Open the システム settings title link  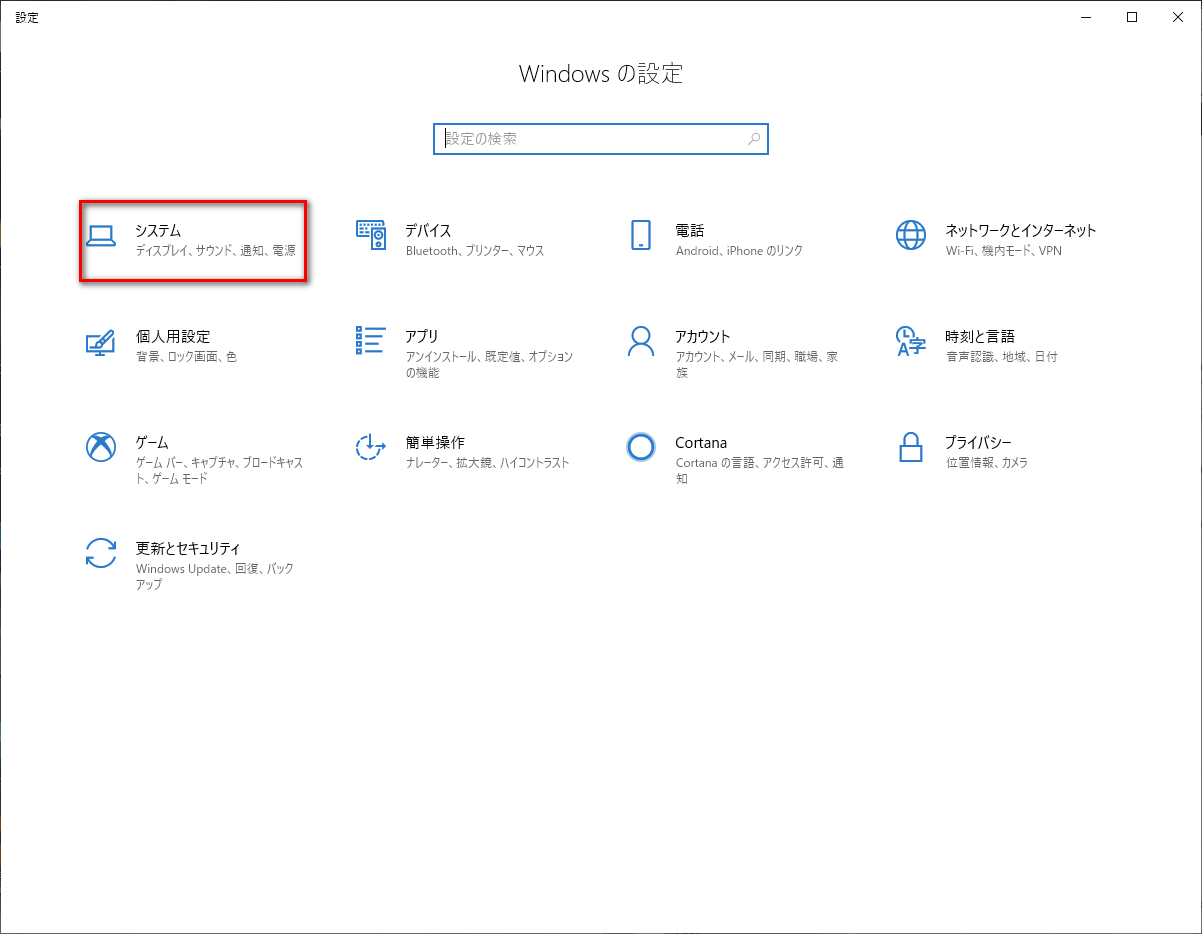[158, 231]
